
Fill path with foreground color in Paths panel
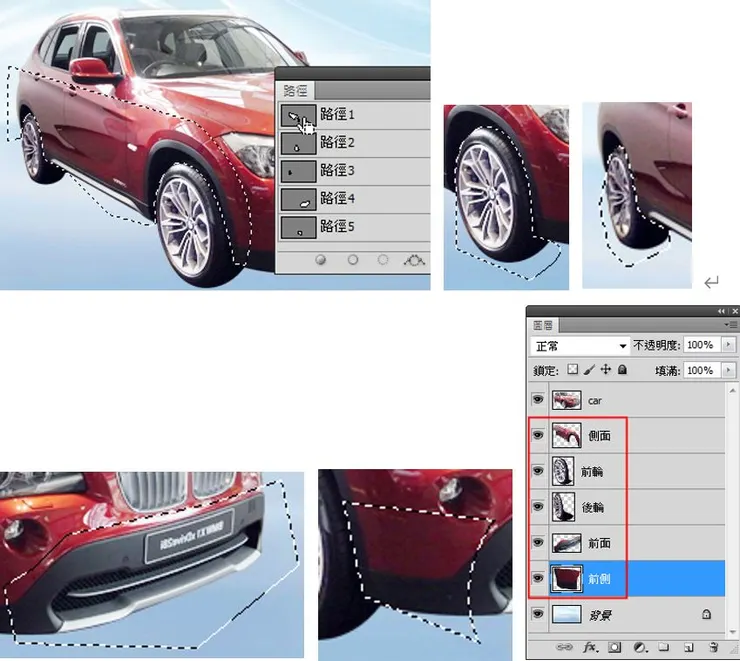pyautogui.click(x=320, y=260)
